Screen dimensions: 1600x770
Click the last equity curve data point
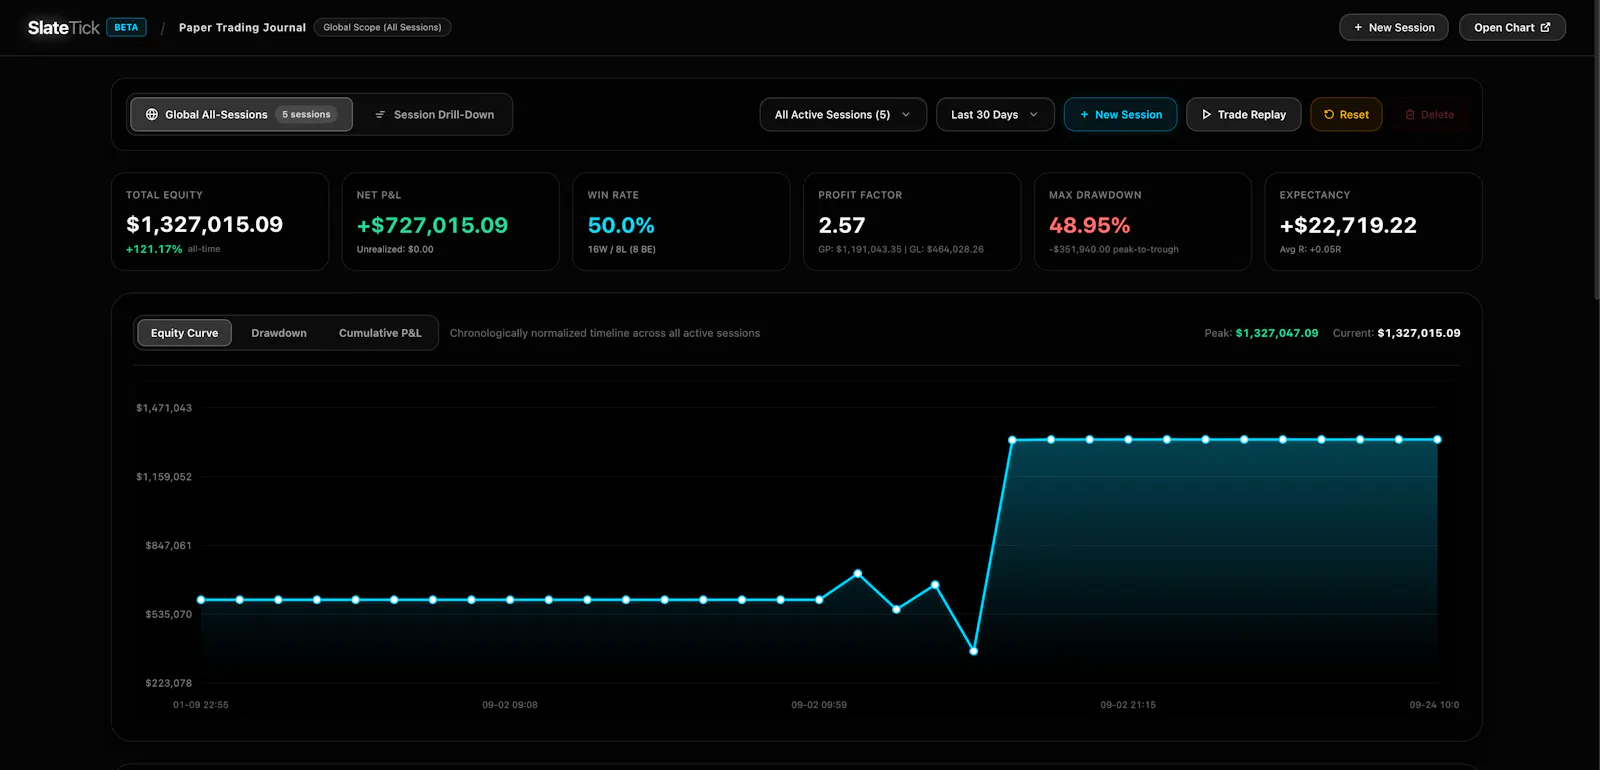pyautogui.click(x=1437, y=439)
